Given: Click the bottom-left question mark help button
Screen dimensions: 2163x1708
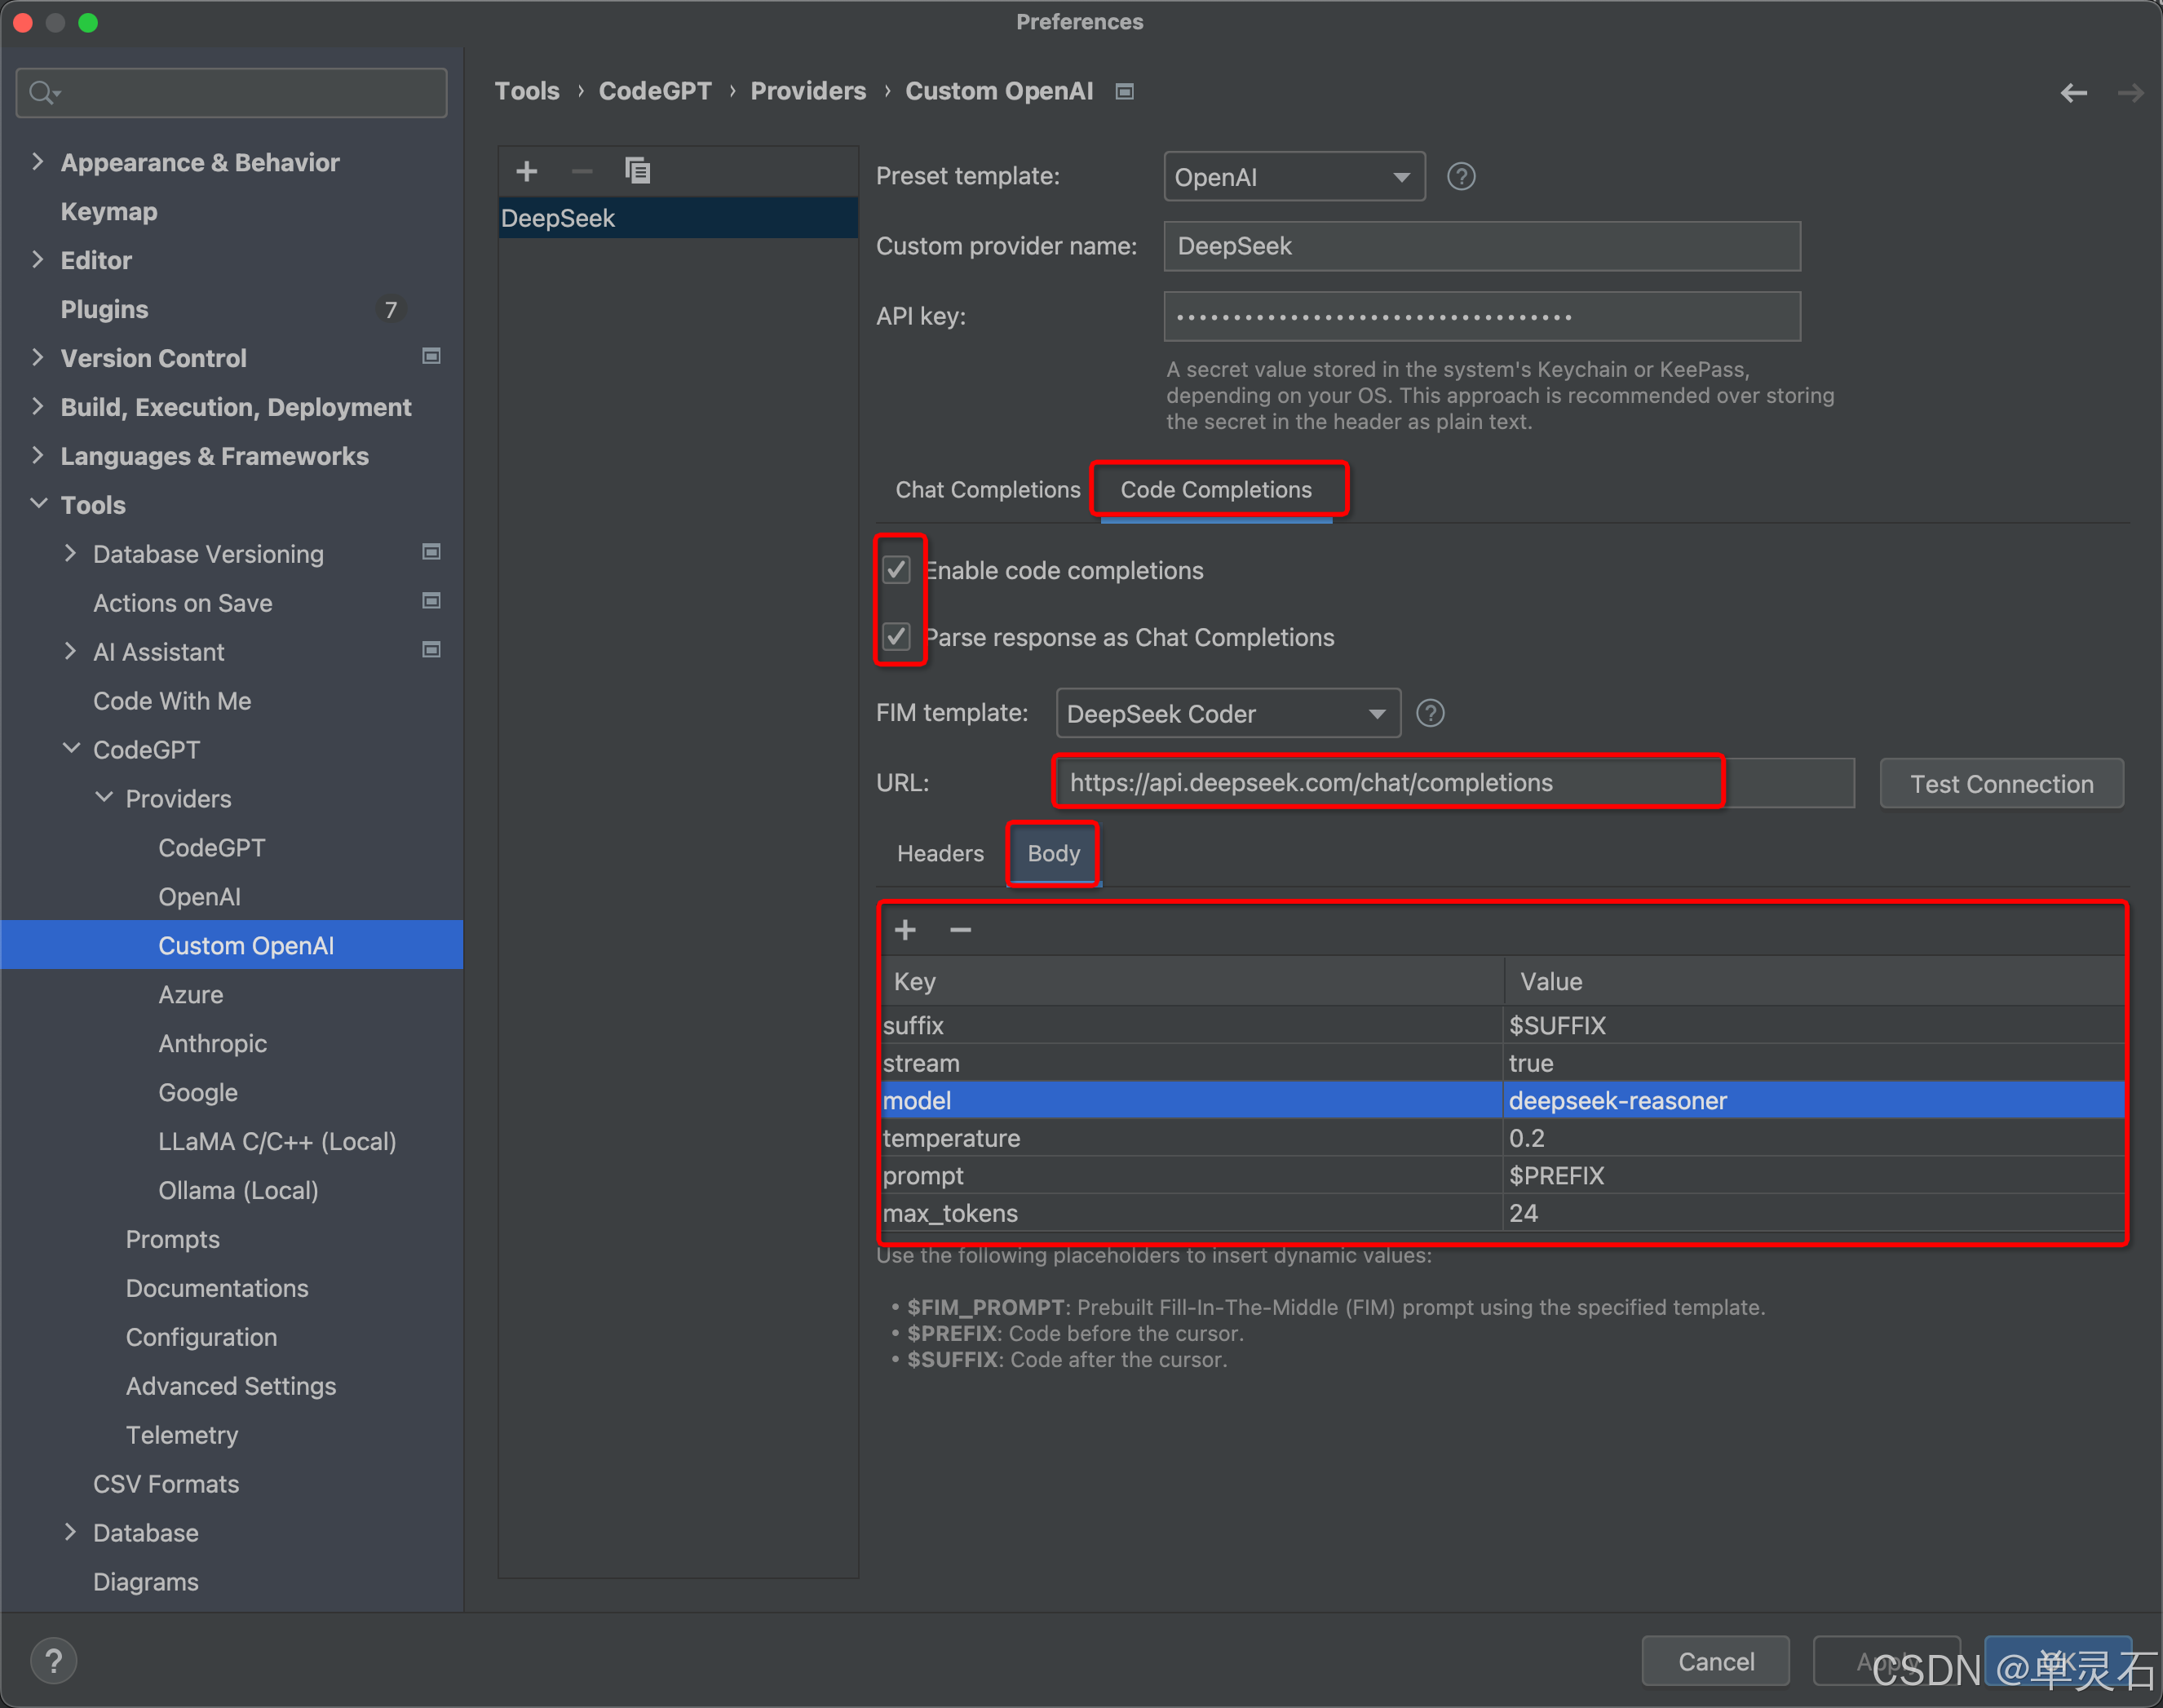Looking at the screenshot, I should [54, 1661].
